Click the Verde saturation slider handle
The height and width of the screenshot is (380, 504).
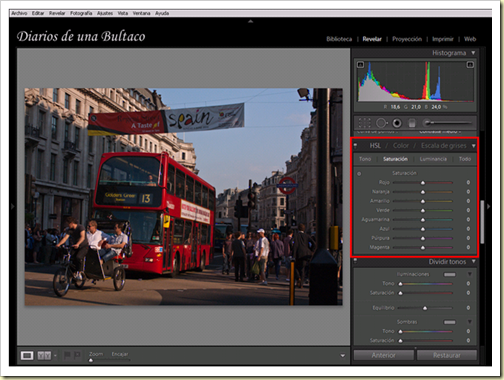(x=423, y=211)
